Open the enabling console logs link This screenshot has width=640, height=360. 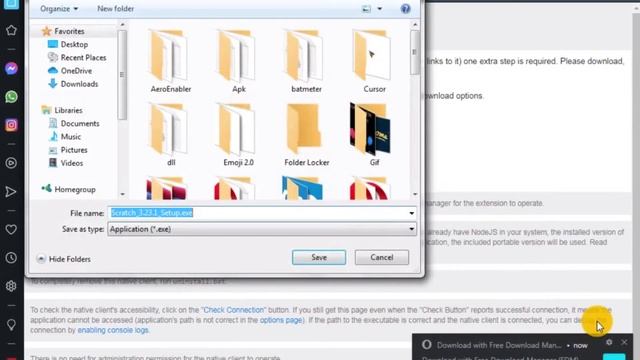point(113,330)
